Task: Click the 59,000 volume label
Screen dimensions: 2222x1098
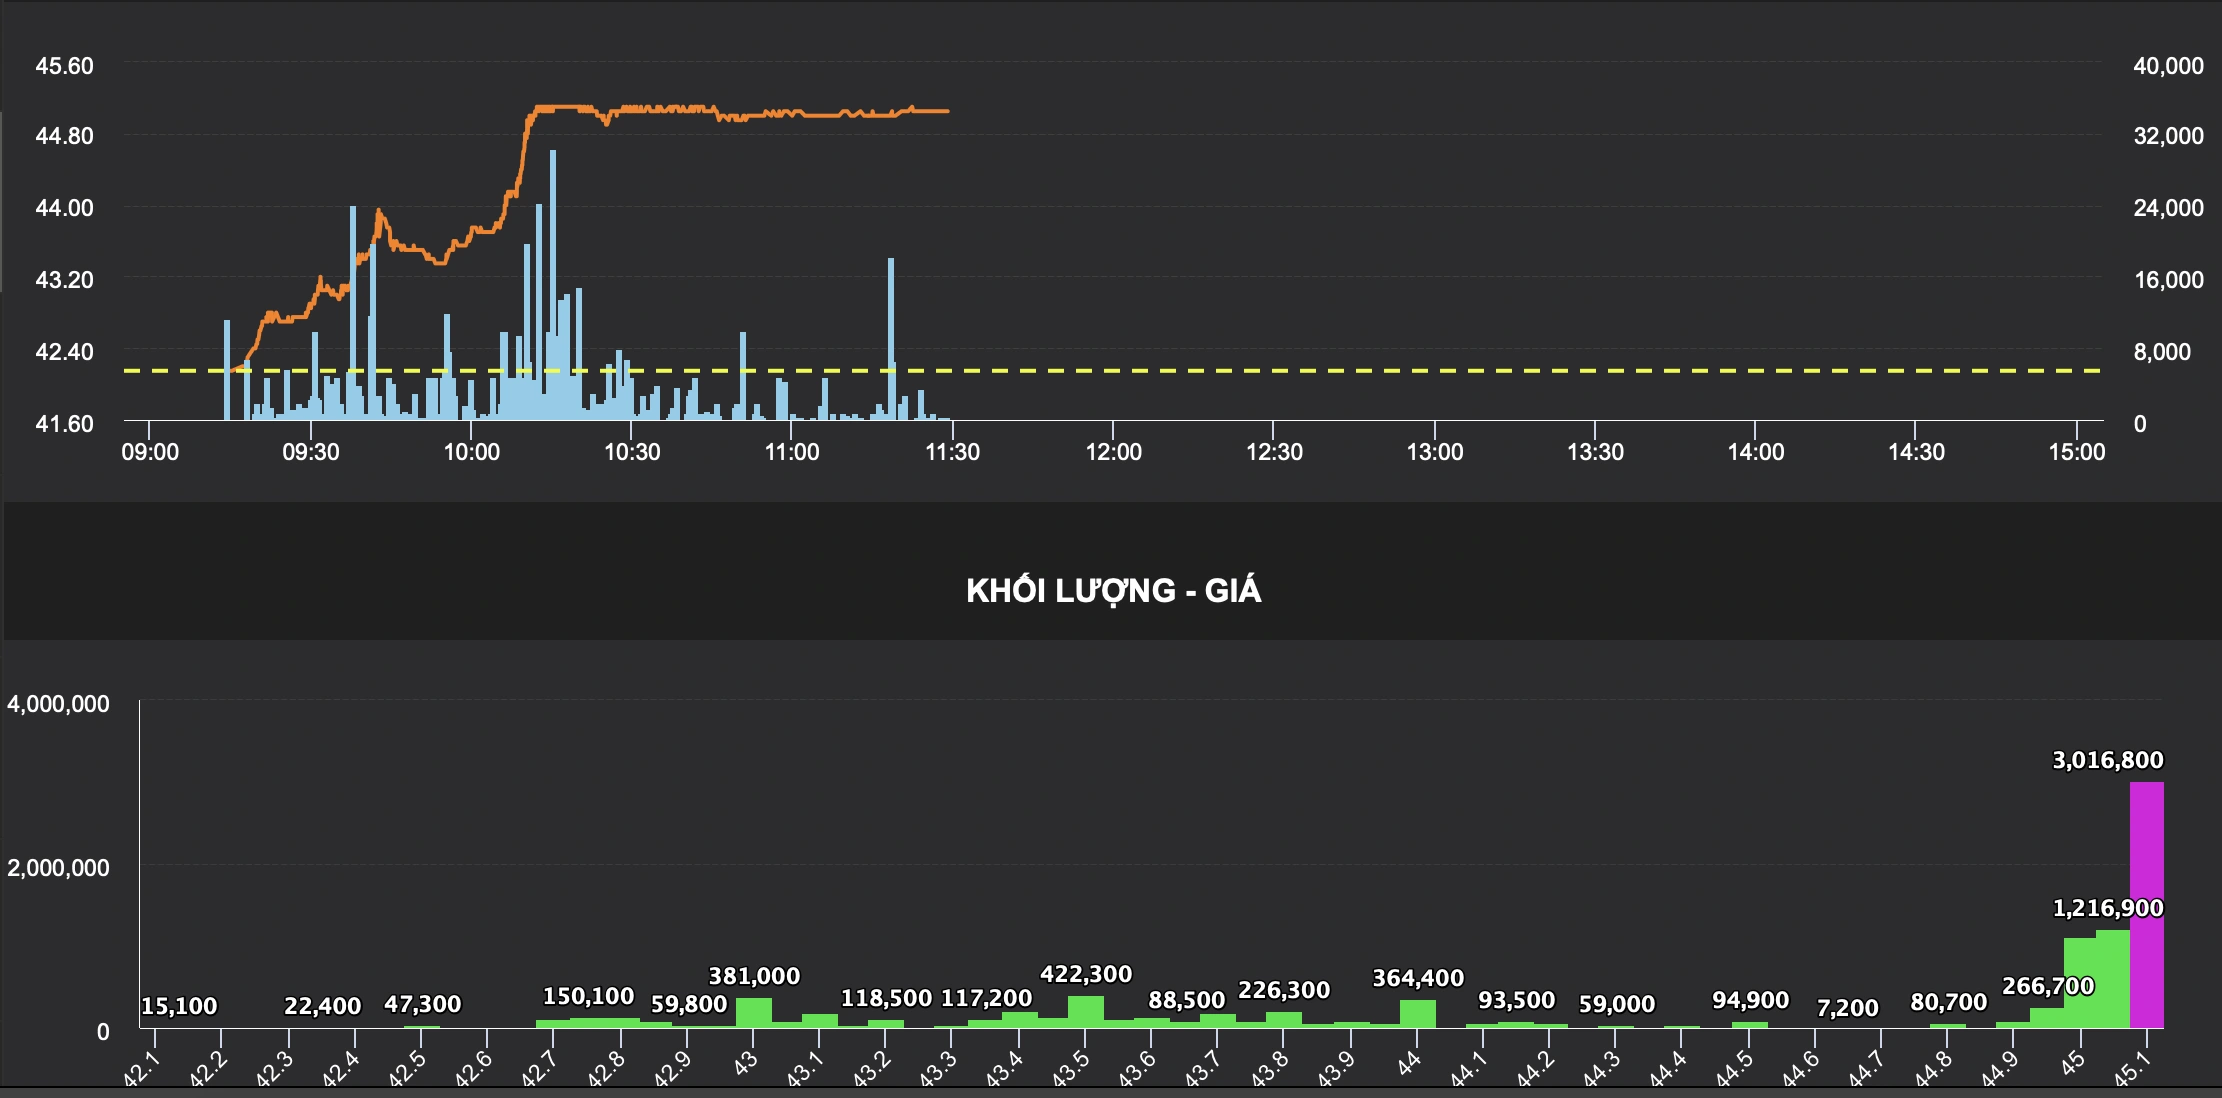Action: 1617,1004
